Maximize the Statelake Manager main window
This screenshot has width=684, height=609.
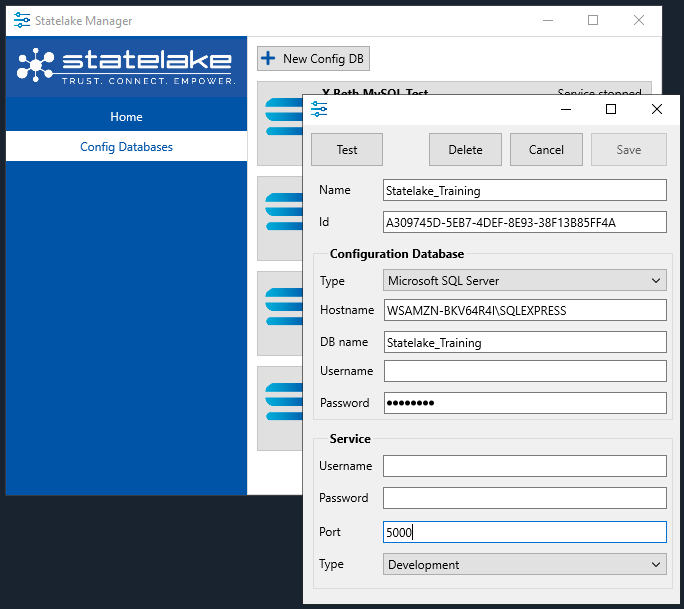coord(593,20)
